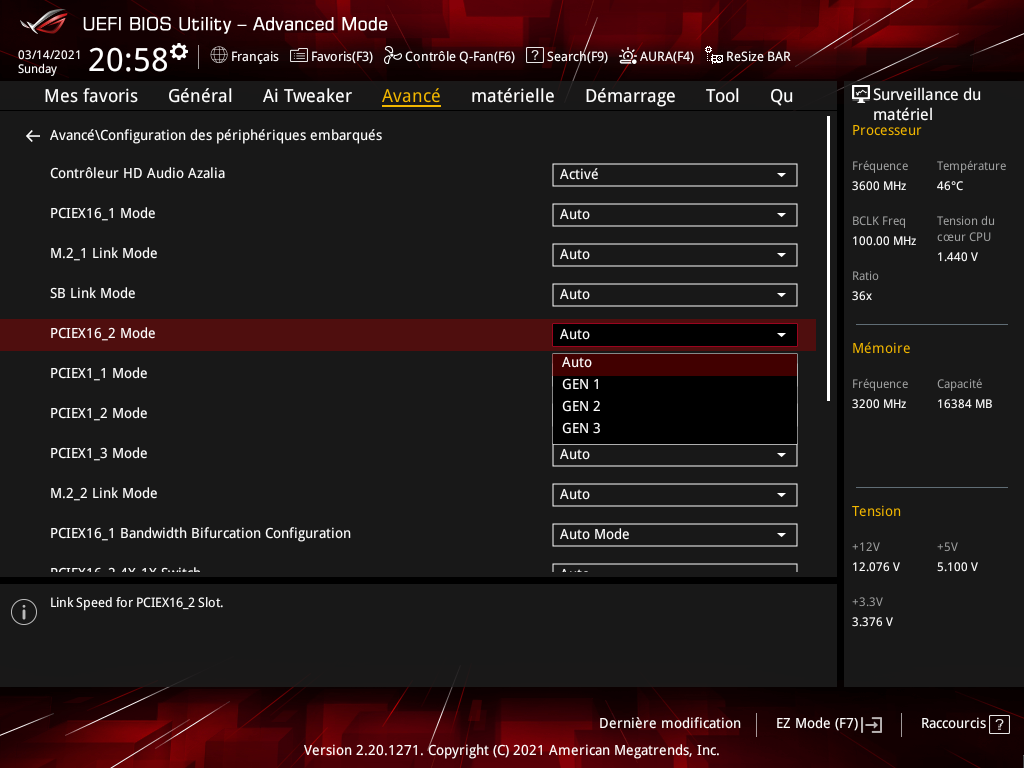Click the 12.076 V reading
The width and height of the screenshot is (1024, 768).
click(x=875, y=567)
